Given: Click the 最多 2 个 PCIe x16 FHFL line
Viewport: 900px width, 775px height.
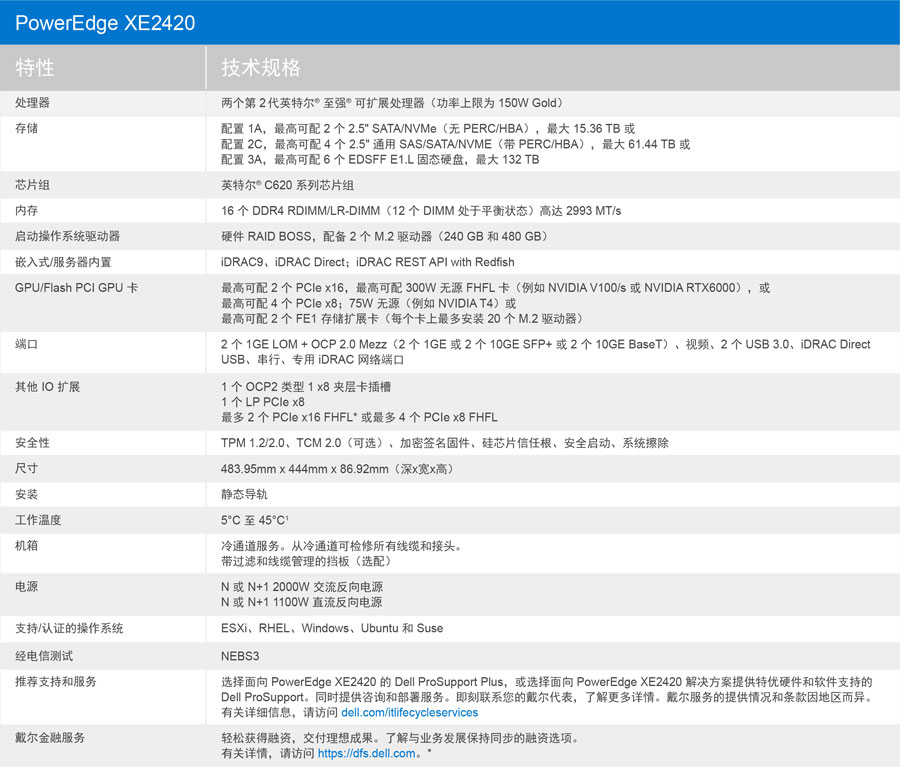Looking at the screenshot, I should 359,417.
